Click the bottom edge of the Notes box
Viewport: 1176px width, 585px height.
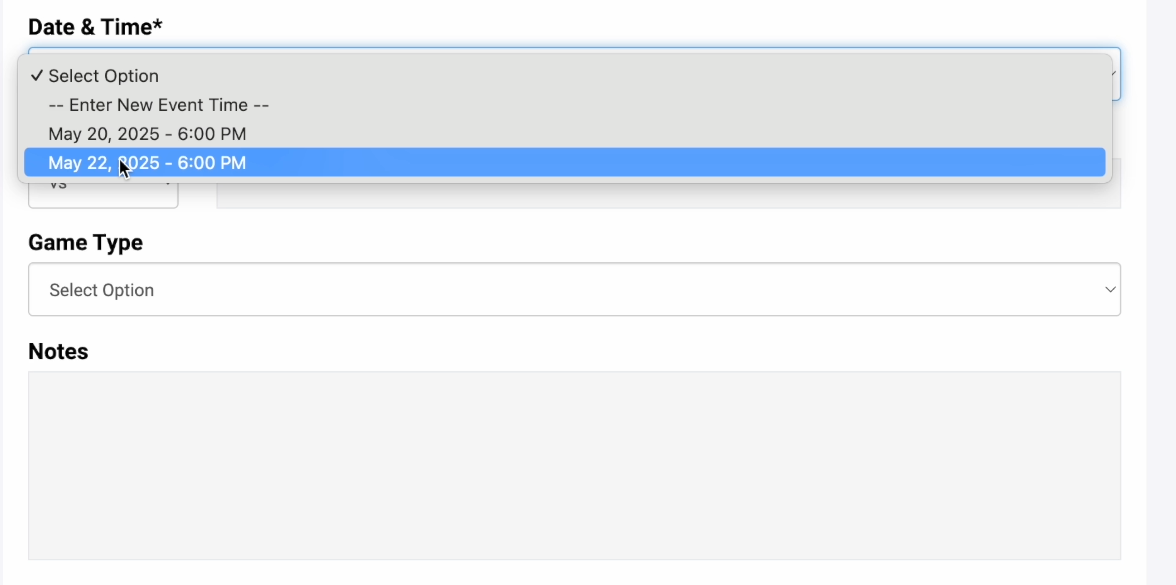tap(574, 558)
